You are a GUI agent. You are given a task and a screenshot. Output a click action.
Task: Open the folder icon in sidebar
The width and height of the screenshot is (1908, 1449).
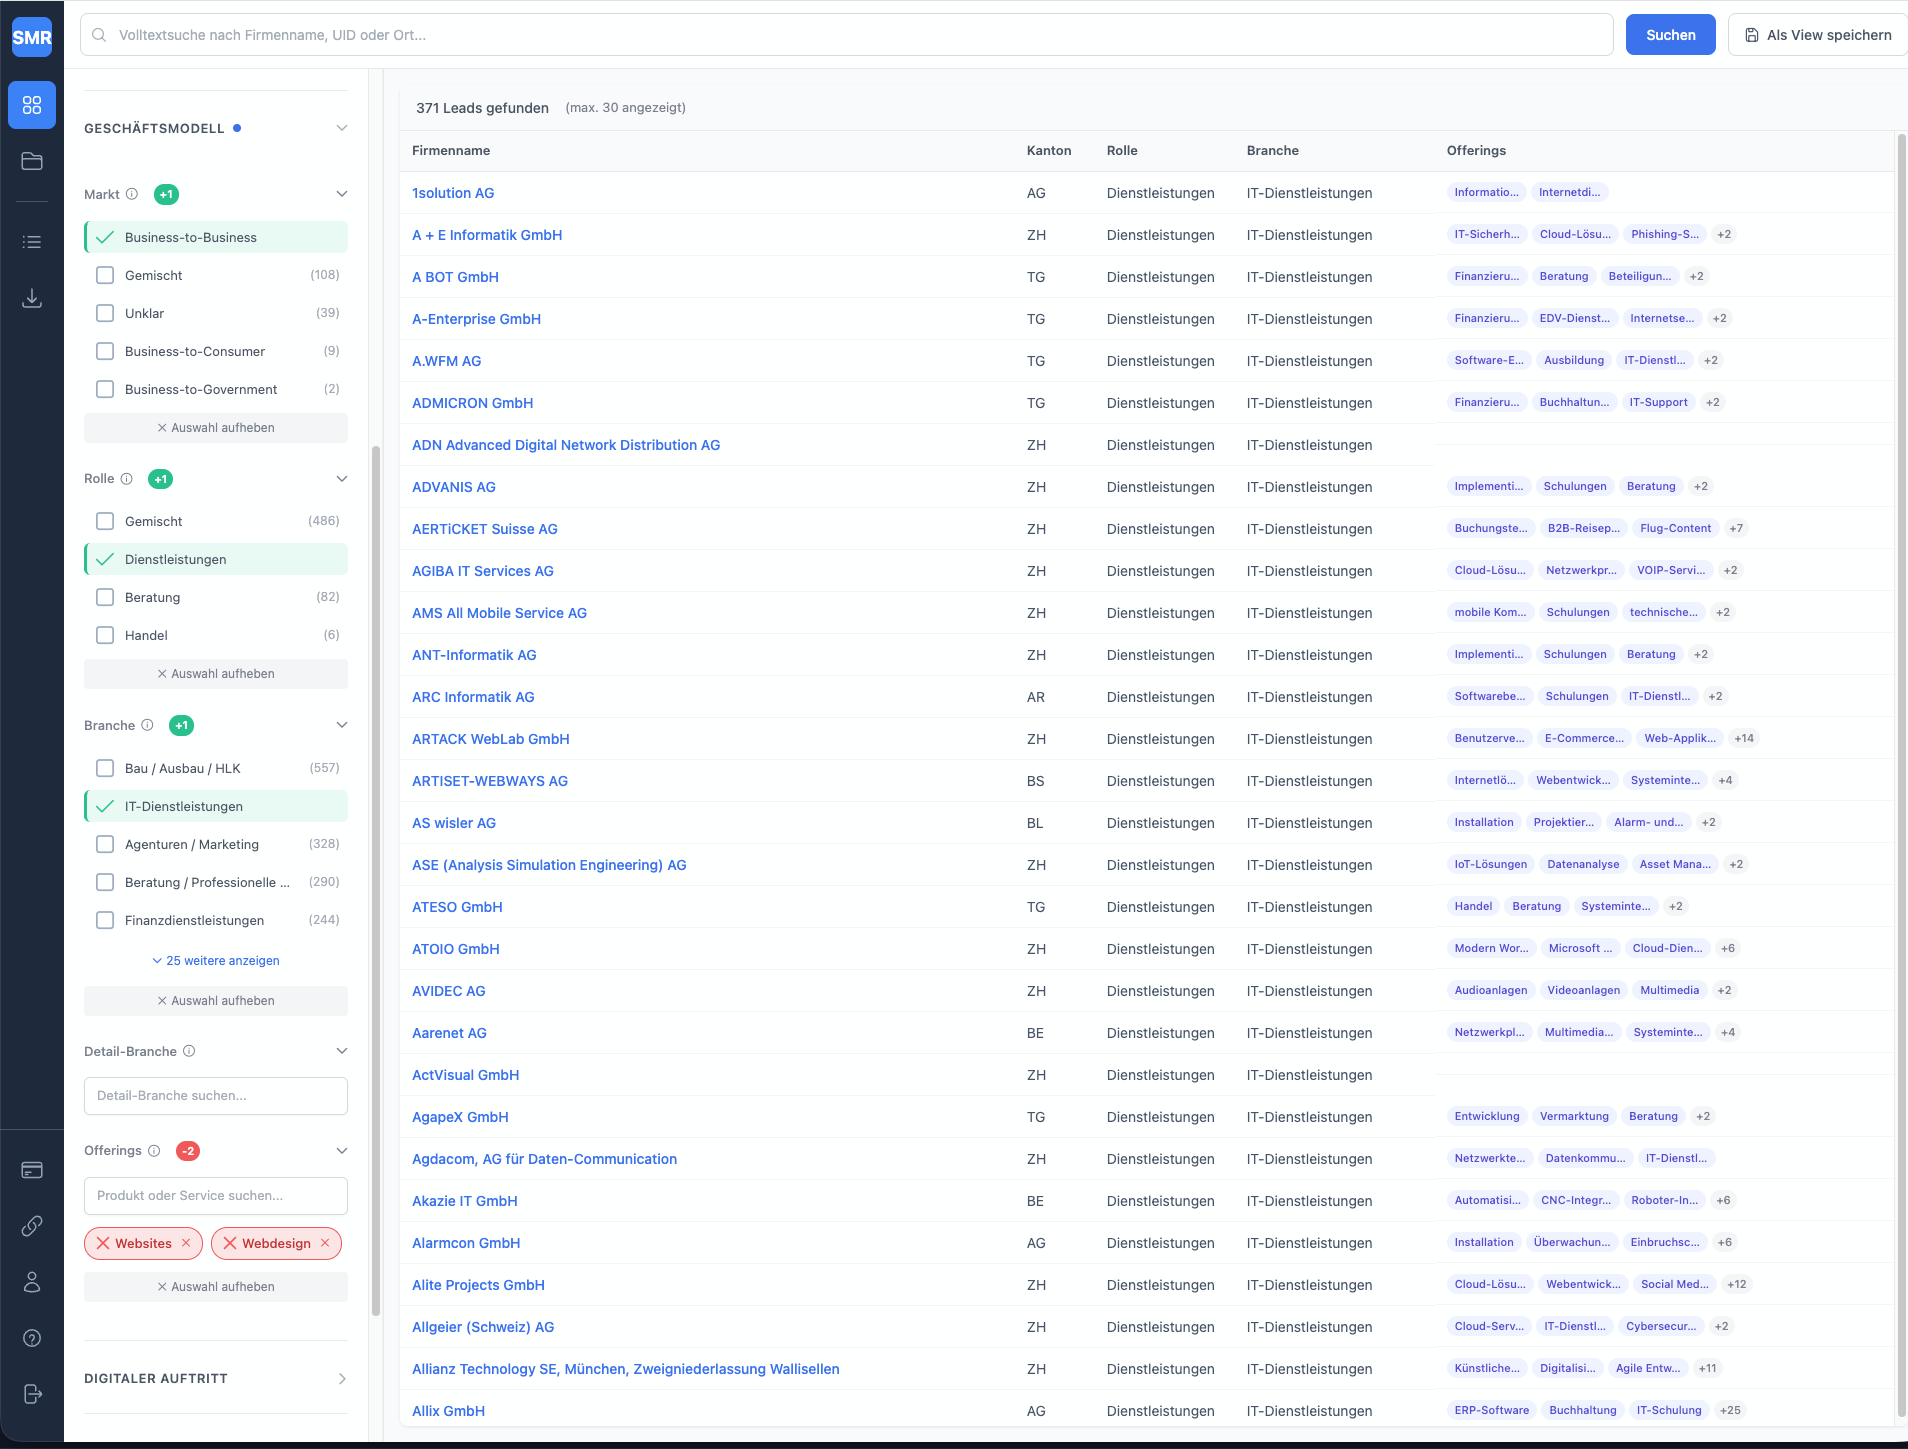(32, 161)
